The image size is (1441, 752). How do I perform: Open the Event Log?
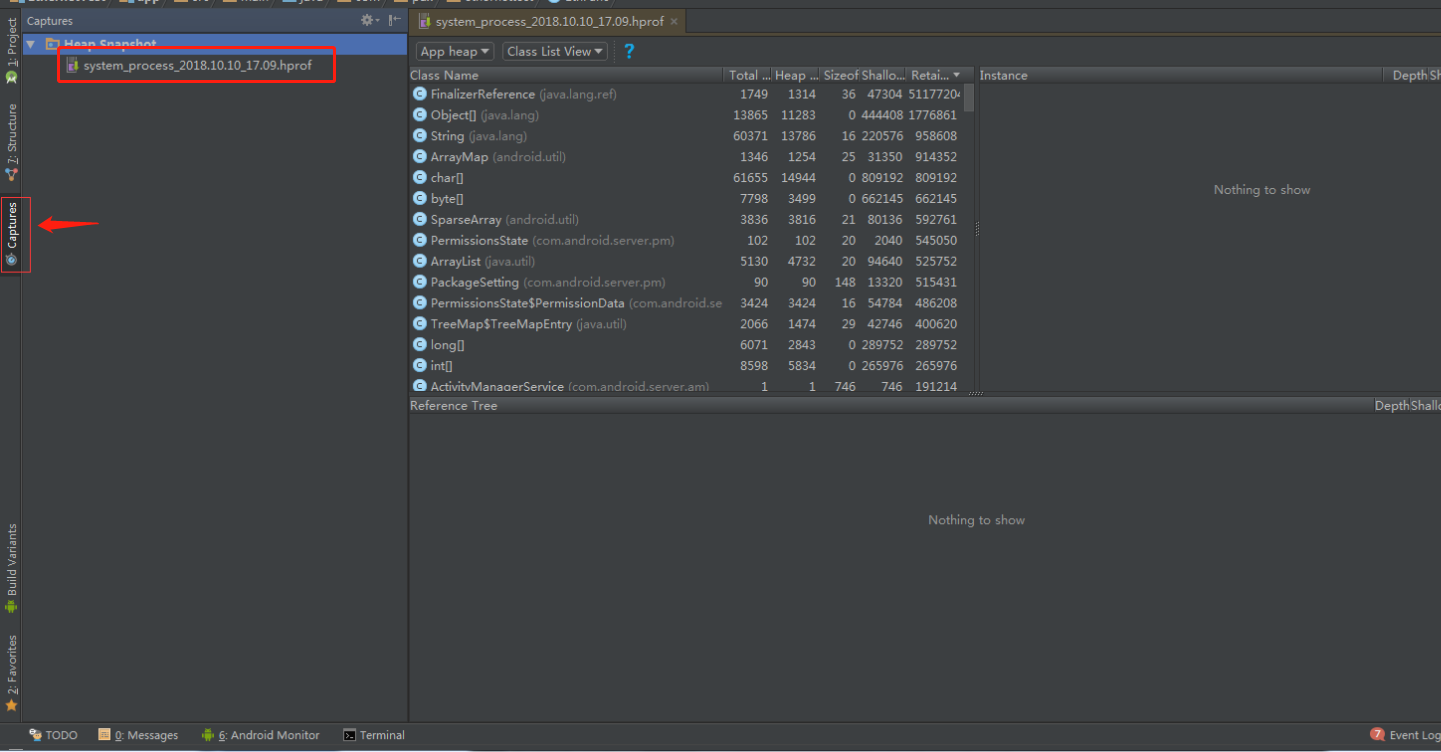pos(1405,735)
